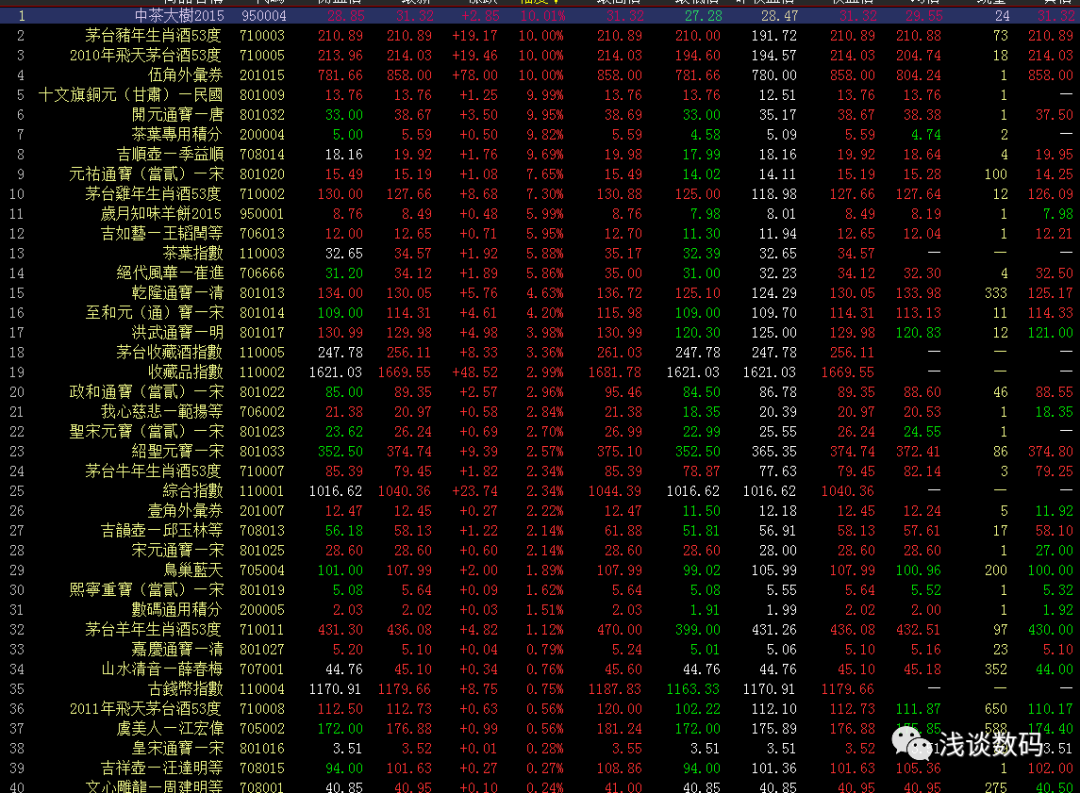Click code 706666 for 絕代風華
Viewport: 1080px width, 793px height.
point(262,274)
